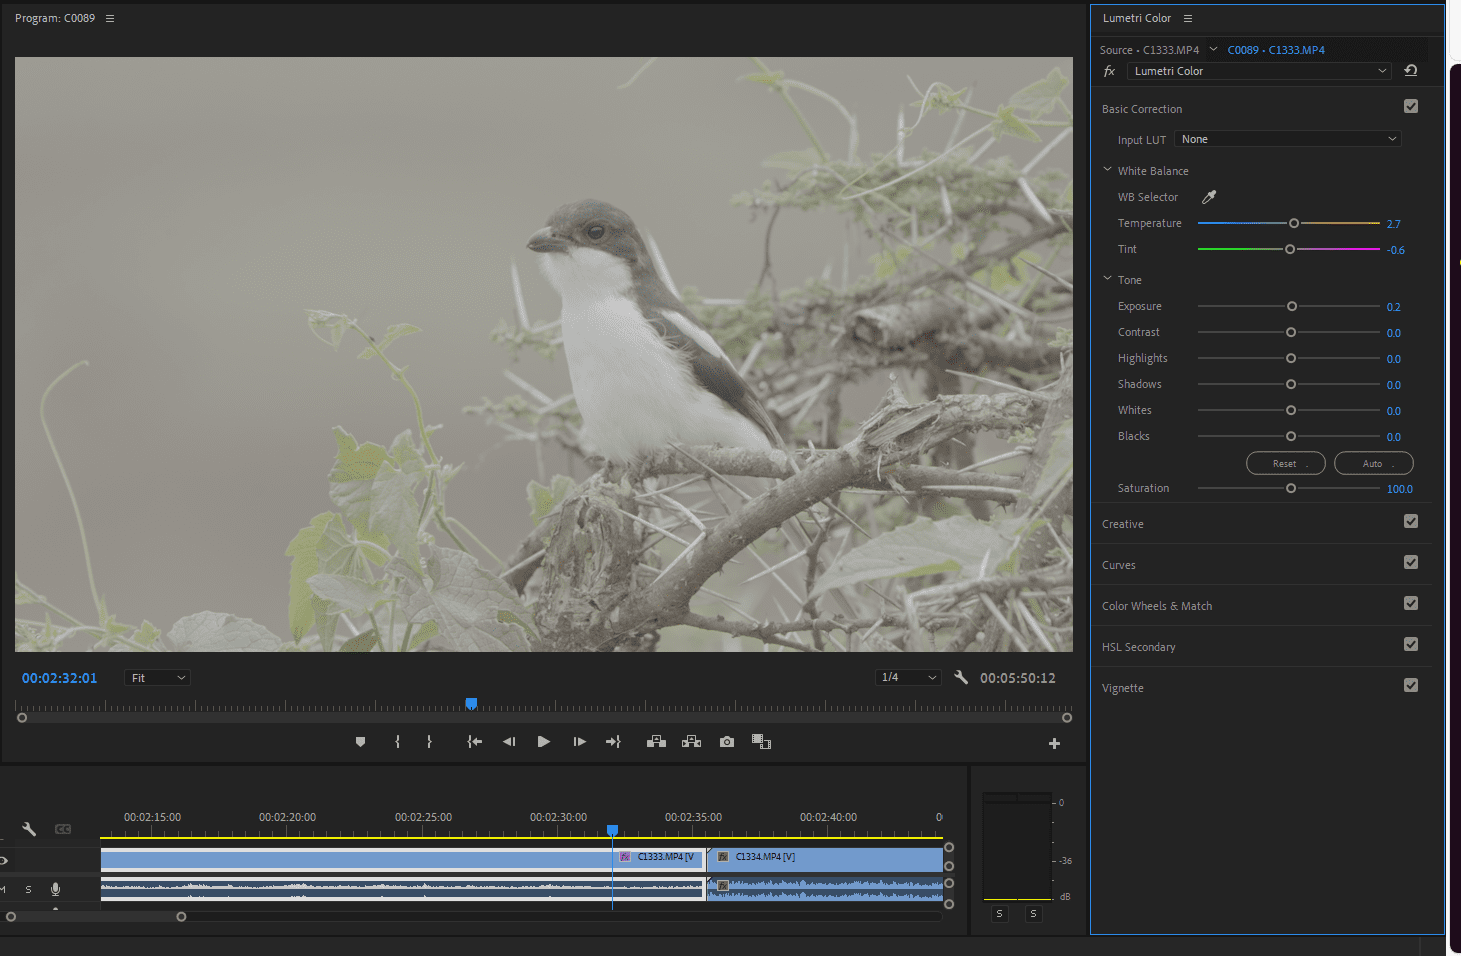Image resolution: width=1461 pixels, height=956 pixels.
Task: Open the HSL Secondary section
Action: pyautogui.click(x=1139, y=647)
